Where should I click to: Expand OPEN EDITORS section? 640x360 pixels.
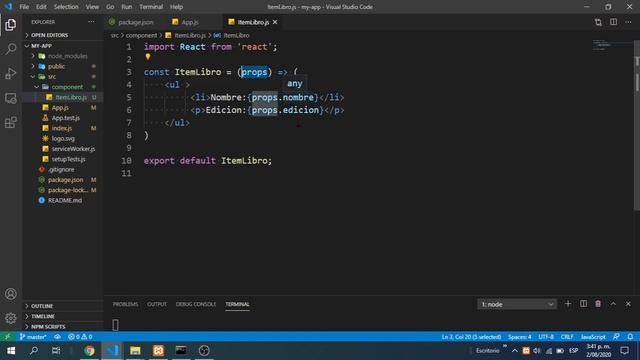[63, 35]
